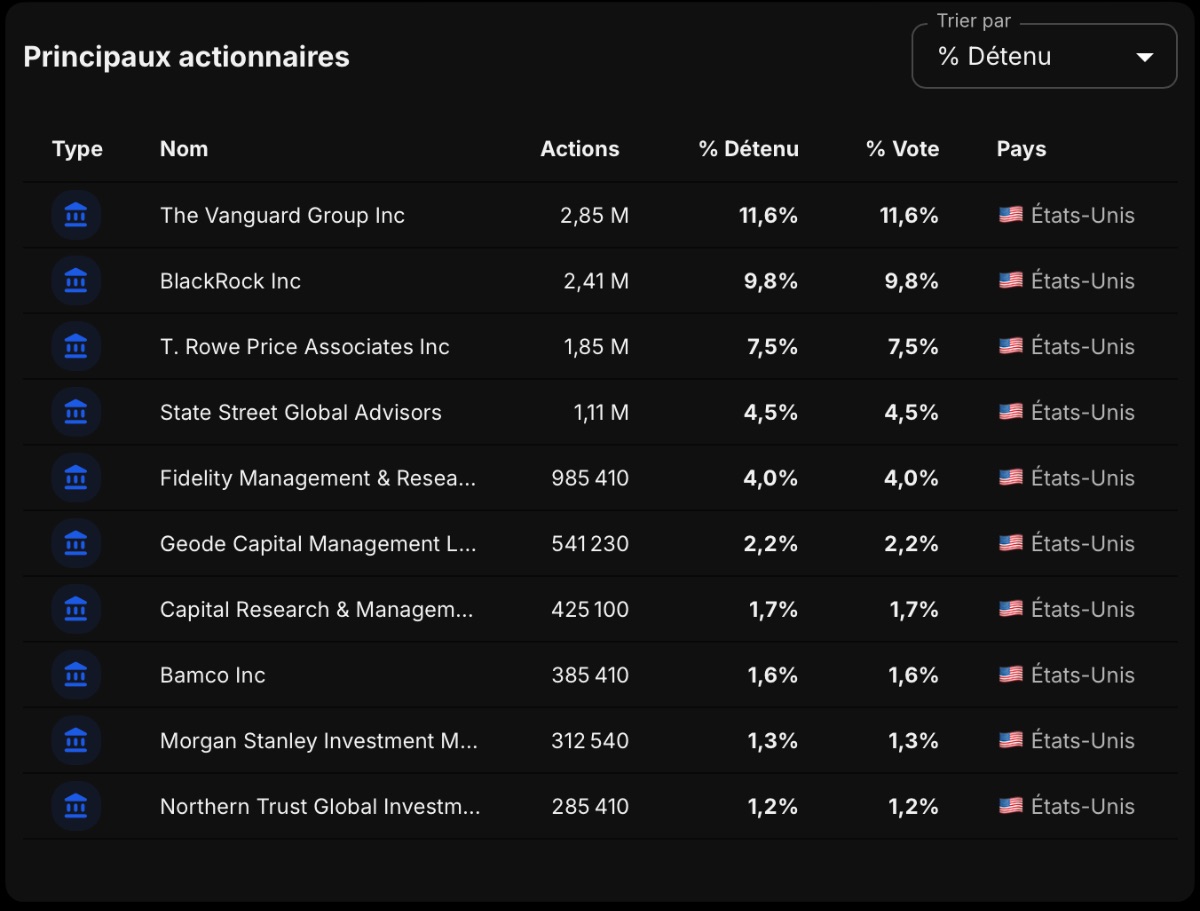Click US flag in Capital Research row

tap(1011, 609)
